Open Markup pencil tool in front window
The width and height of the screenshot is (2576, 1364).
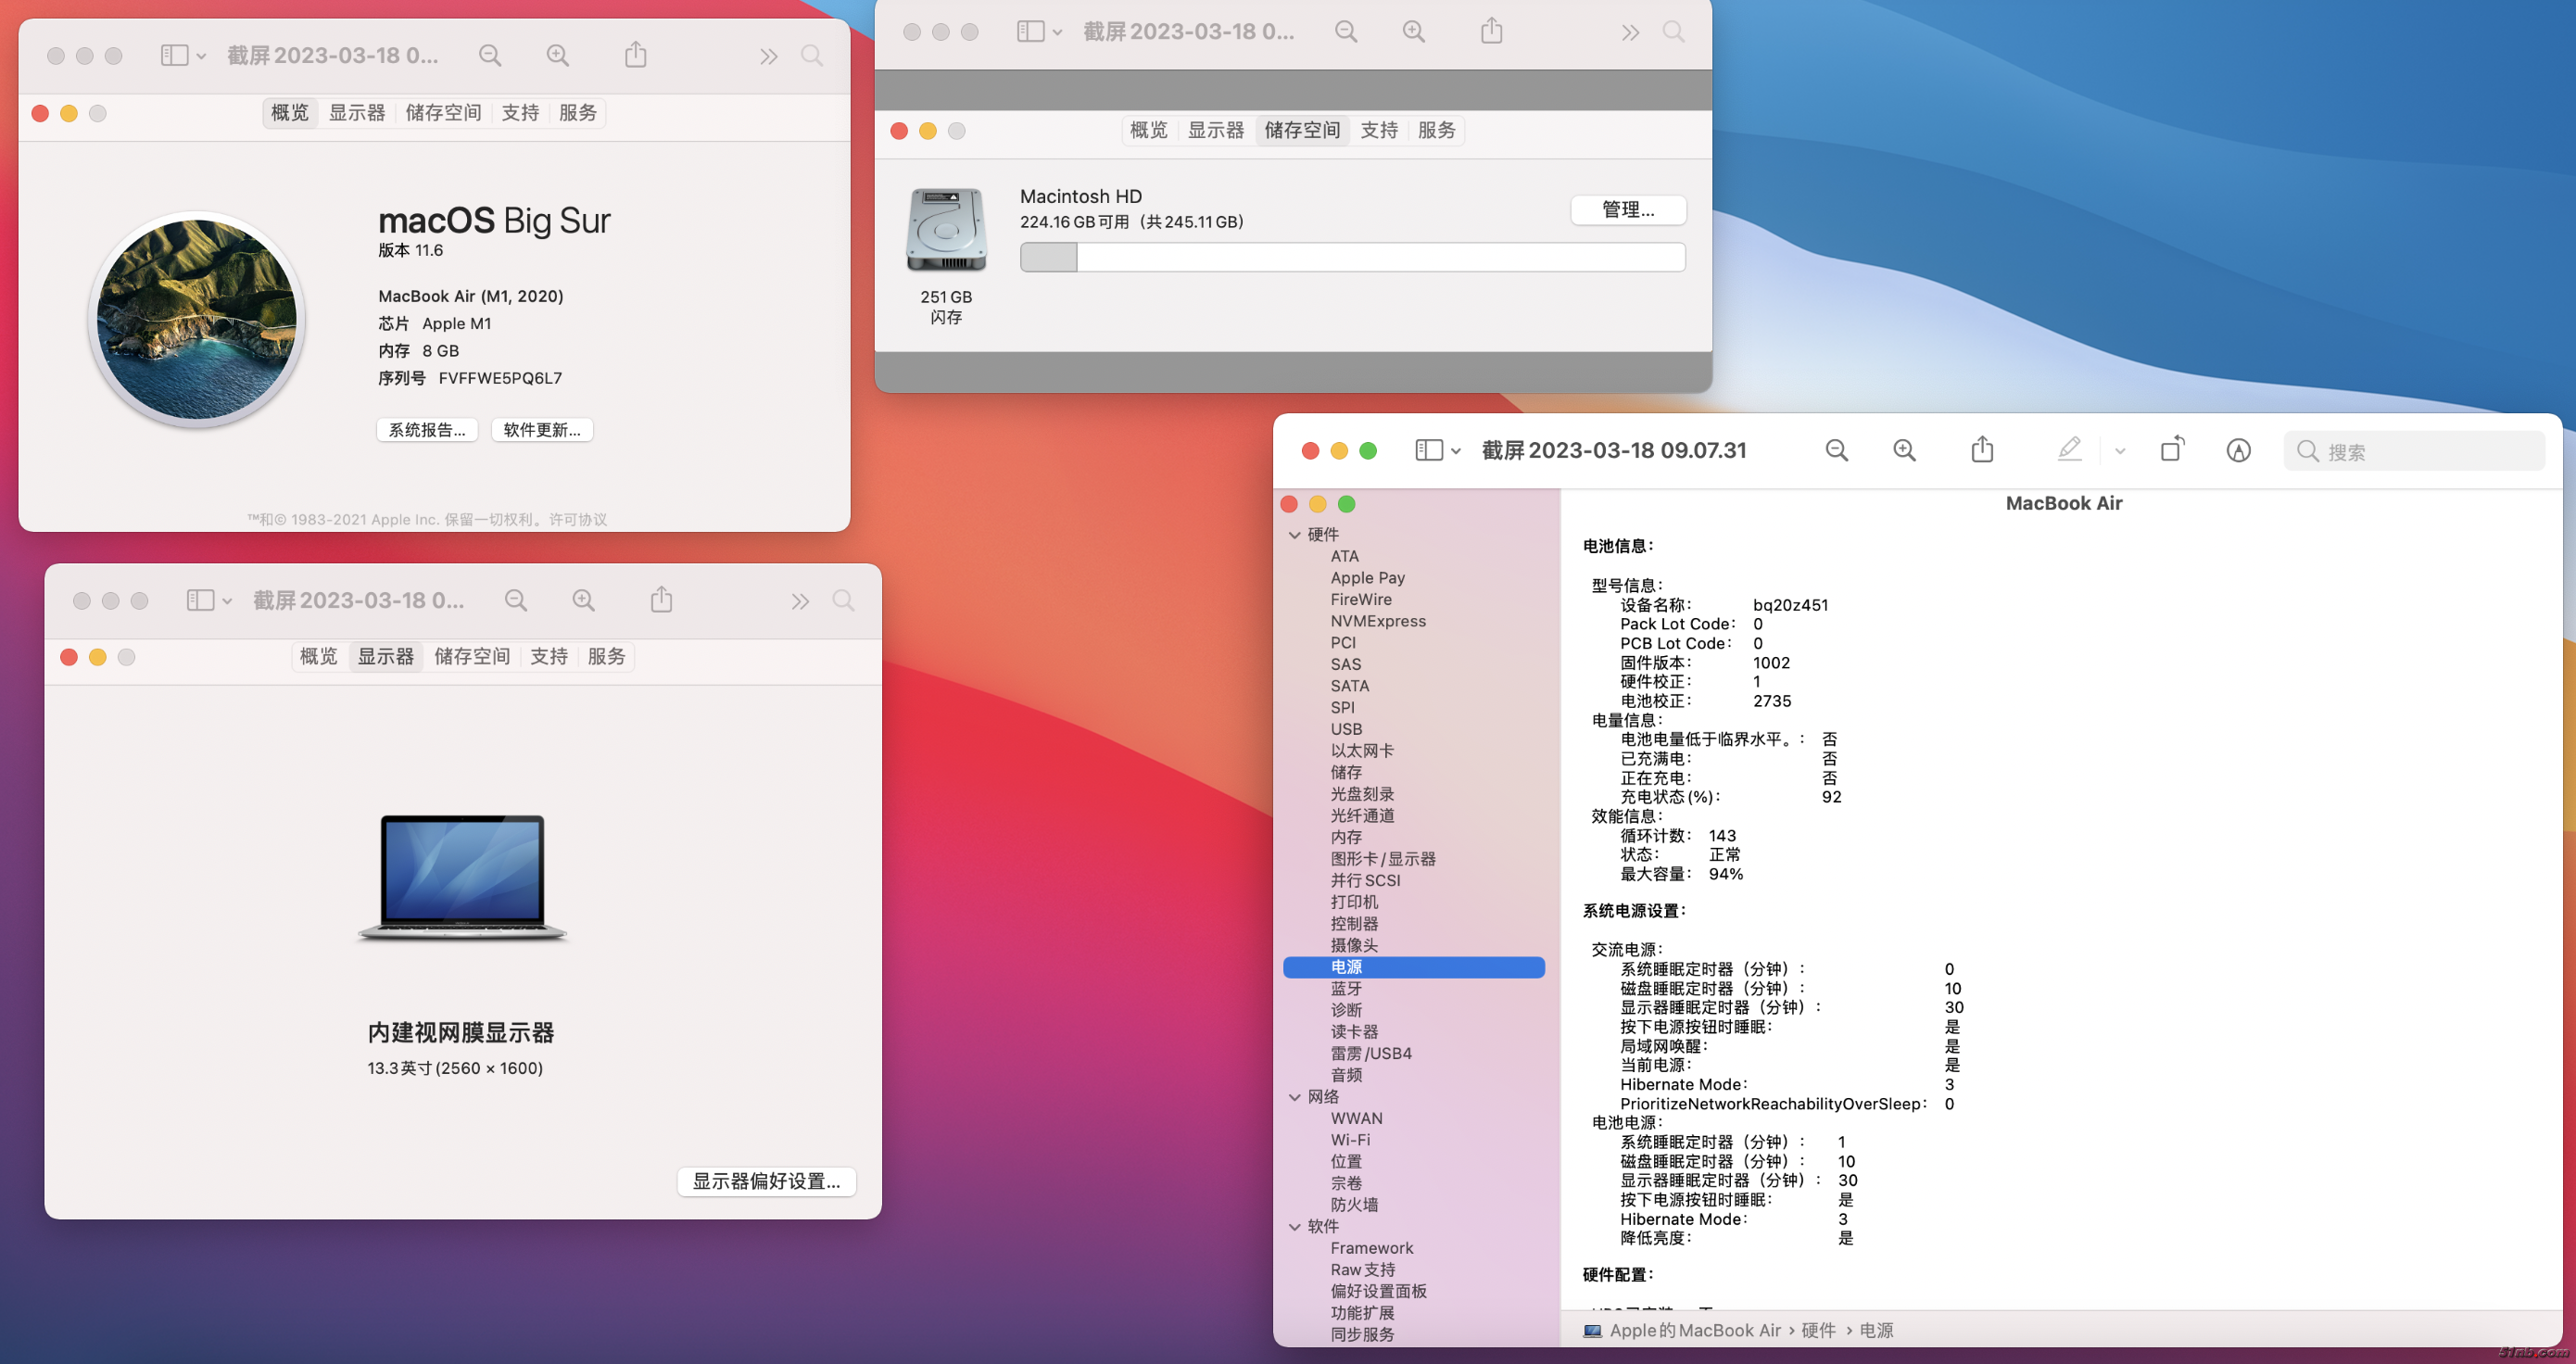2069,450
